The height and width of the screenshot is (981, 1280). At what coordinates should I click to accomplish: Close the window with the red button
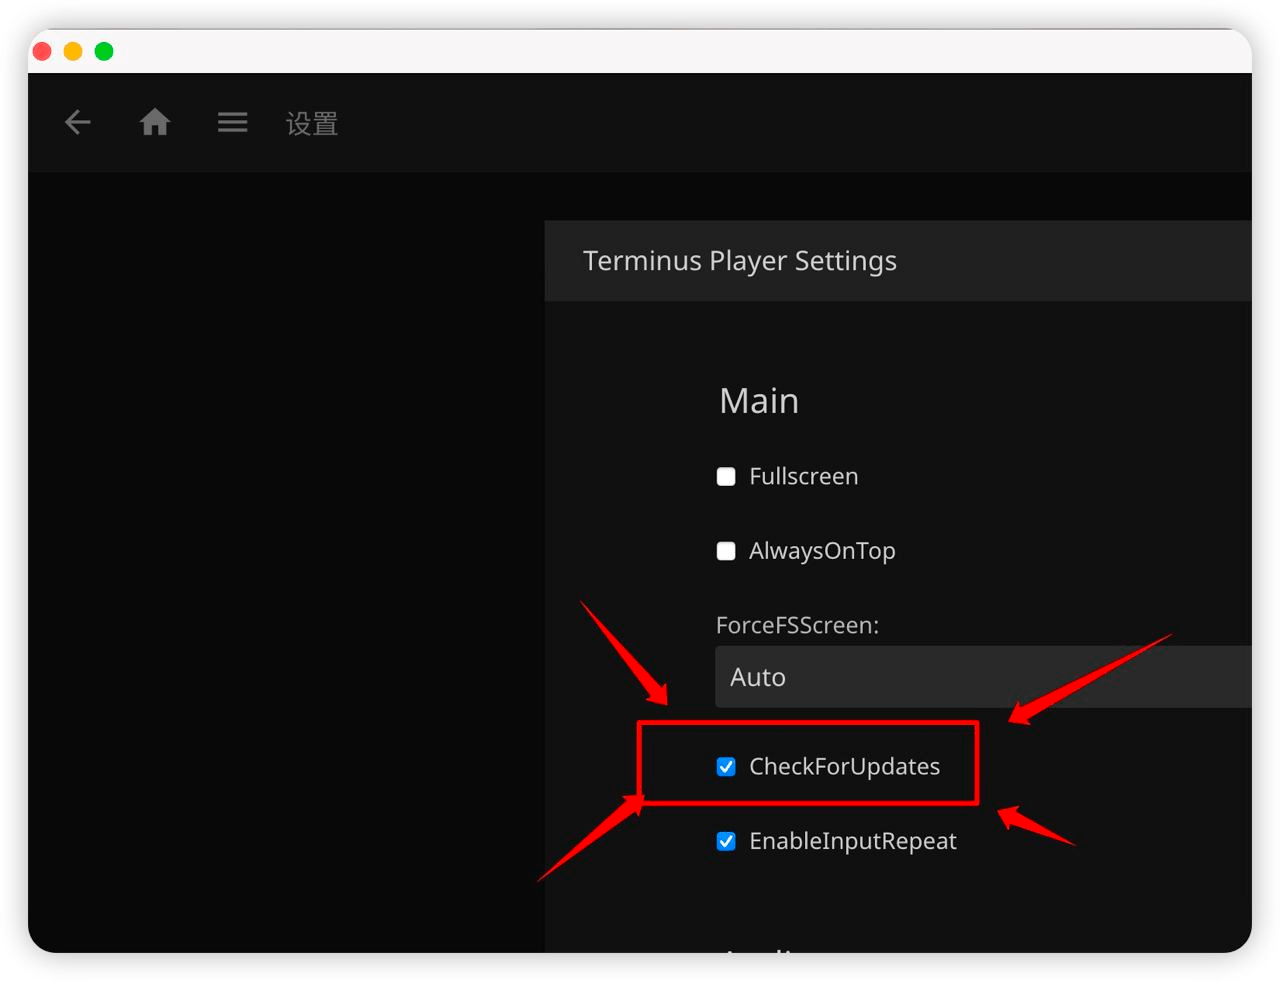(x=42, y=51)
